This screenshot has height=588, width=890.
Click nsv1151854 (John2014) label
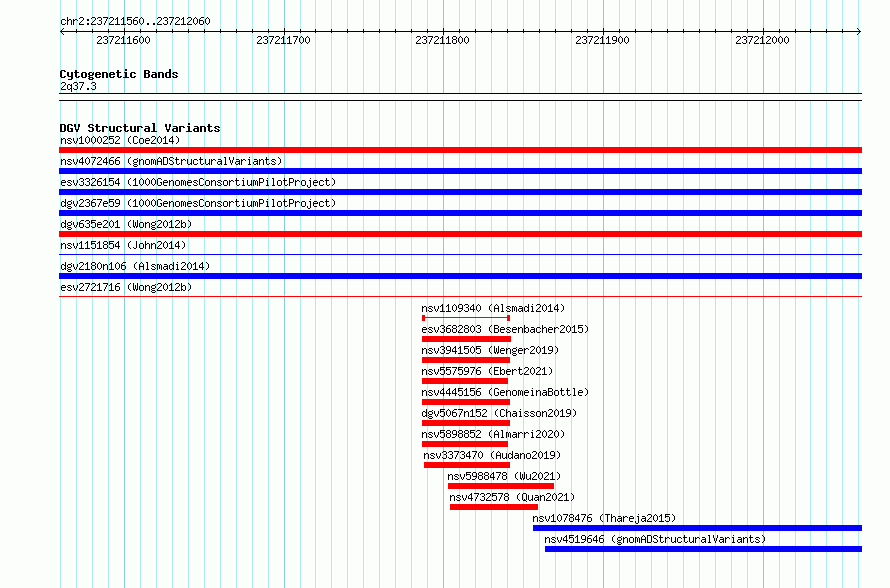[123, 245]
